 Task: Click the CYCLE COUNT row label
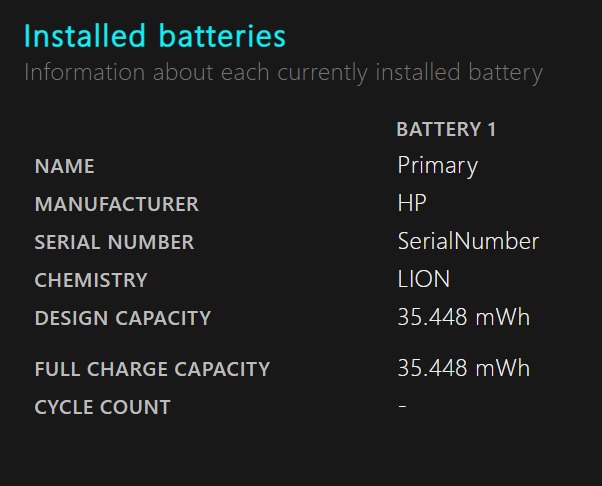coord(102,407)
